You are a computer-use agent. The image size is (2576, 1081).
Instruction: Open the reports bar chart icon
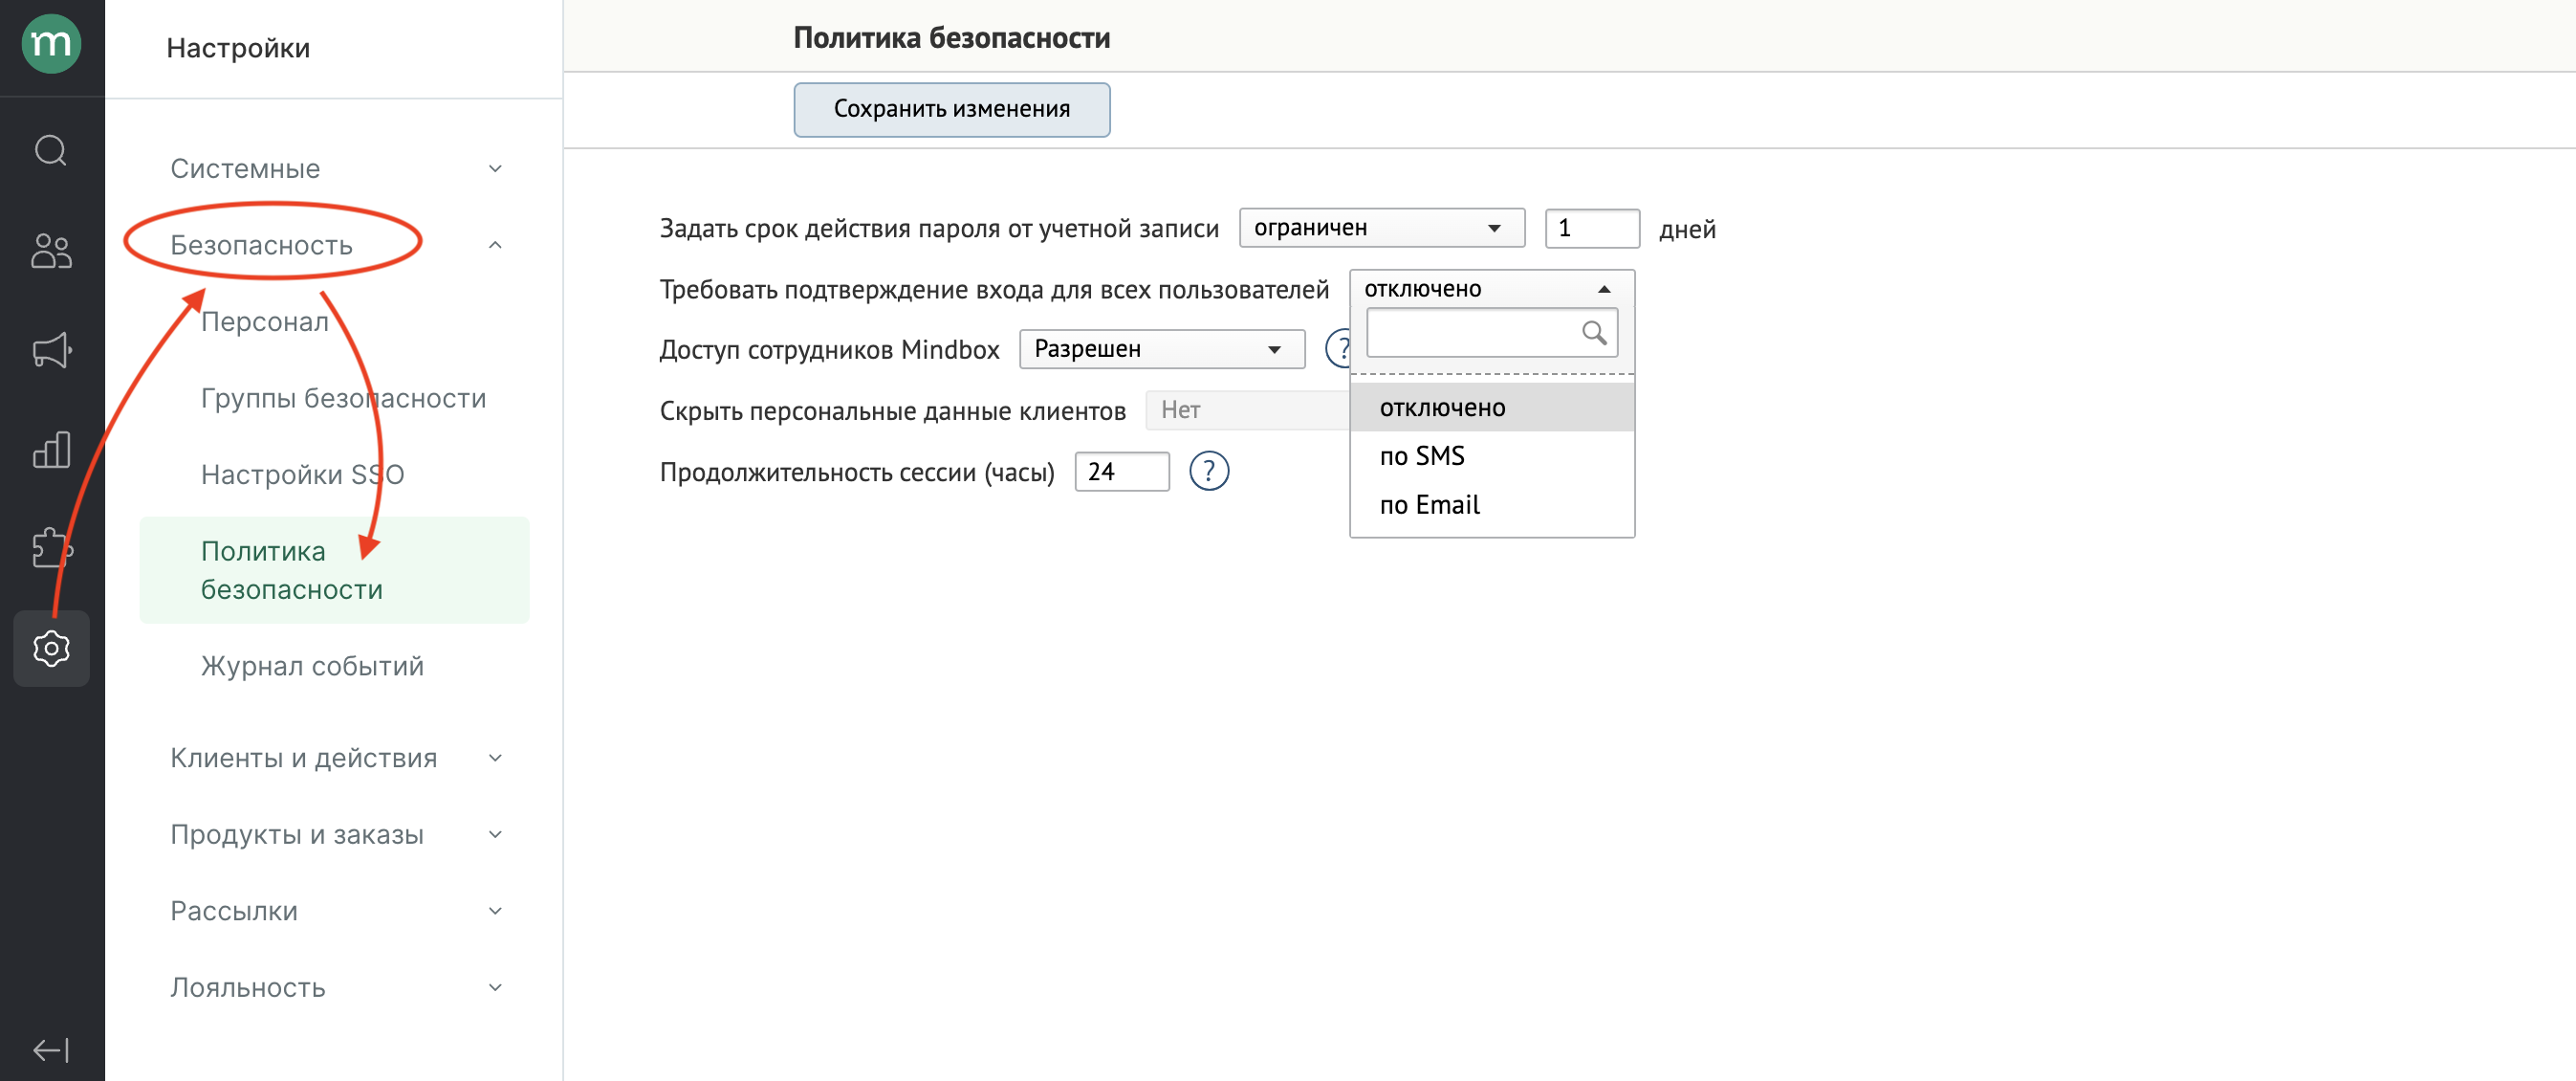51,450
